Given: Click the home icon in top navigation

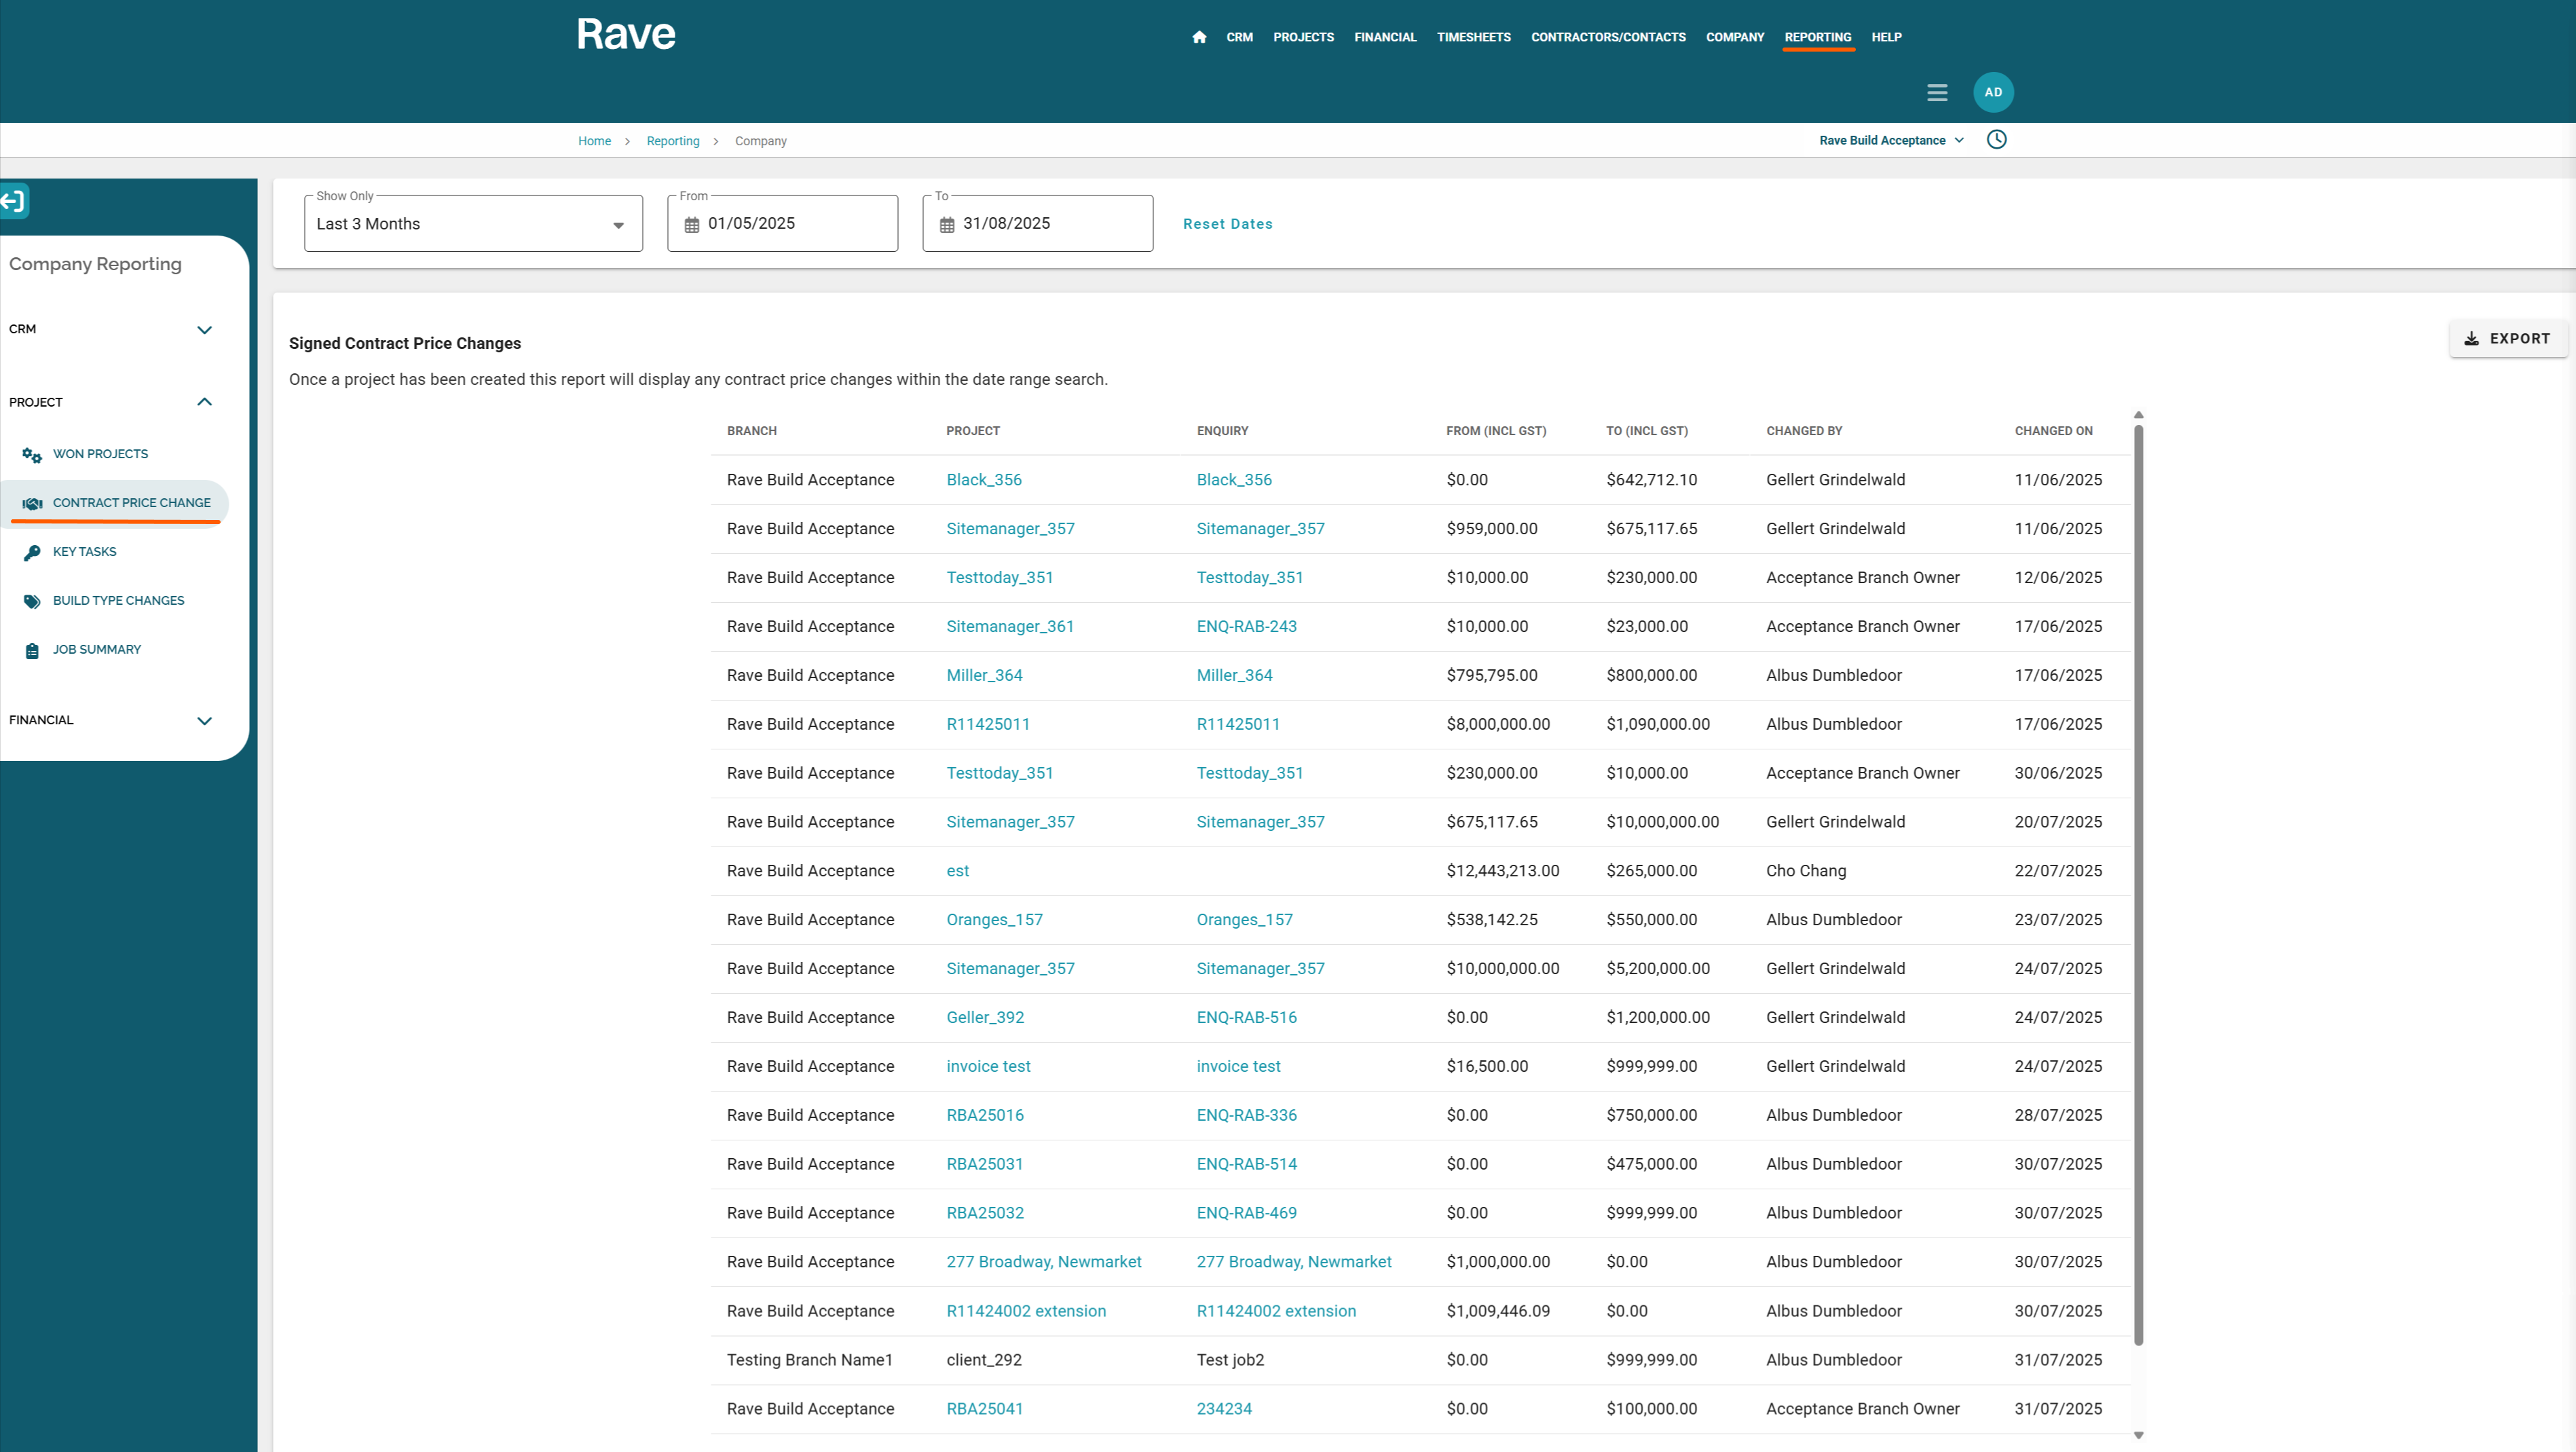Looking at the screenshot, I should (x=1199, y=37).
